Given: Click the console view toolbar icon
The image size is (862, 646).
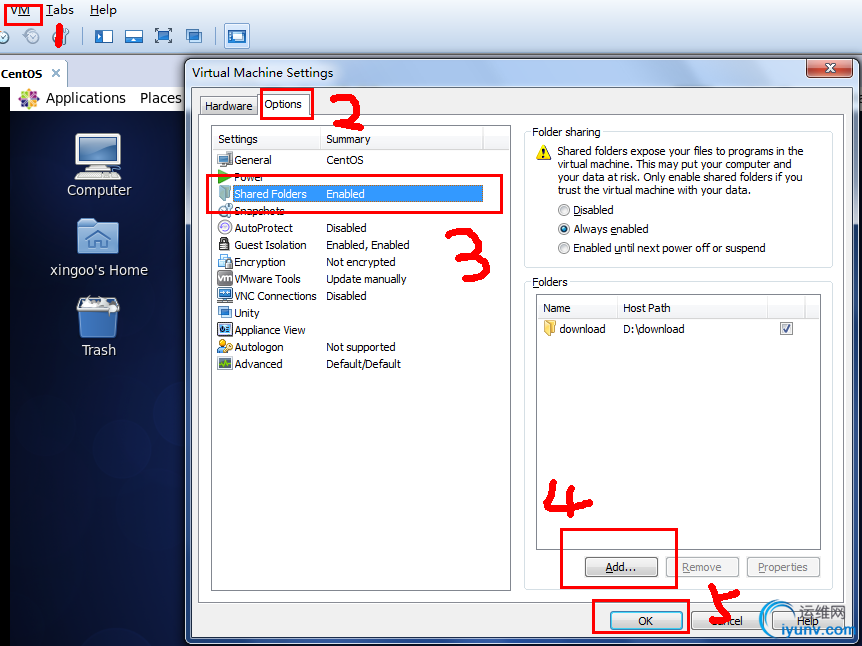Looking at the screenshot, I should (x=236, y=36).
